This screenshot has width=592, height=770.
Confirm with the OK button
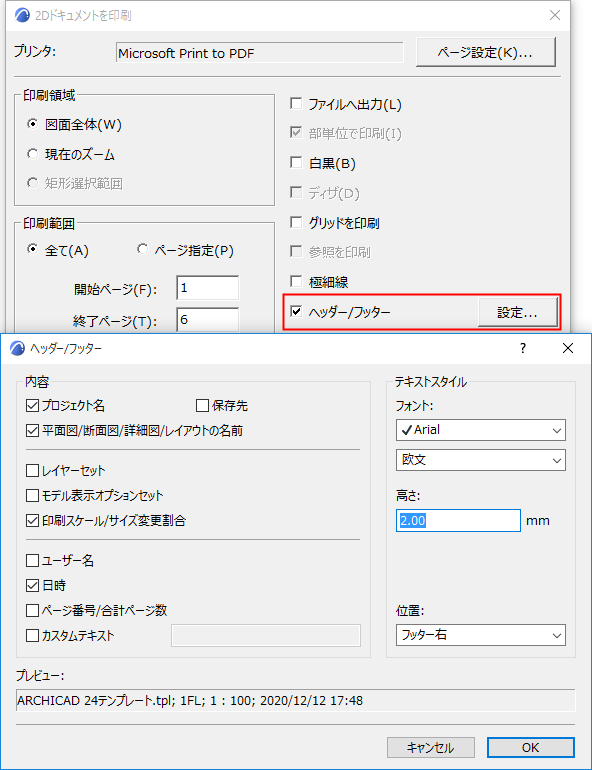pyautogui.click(x=531, y=747)
